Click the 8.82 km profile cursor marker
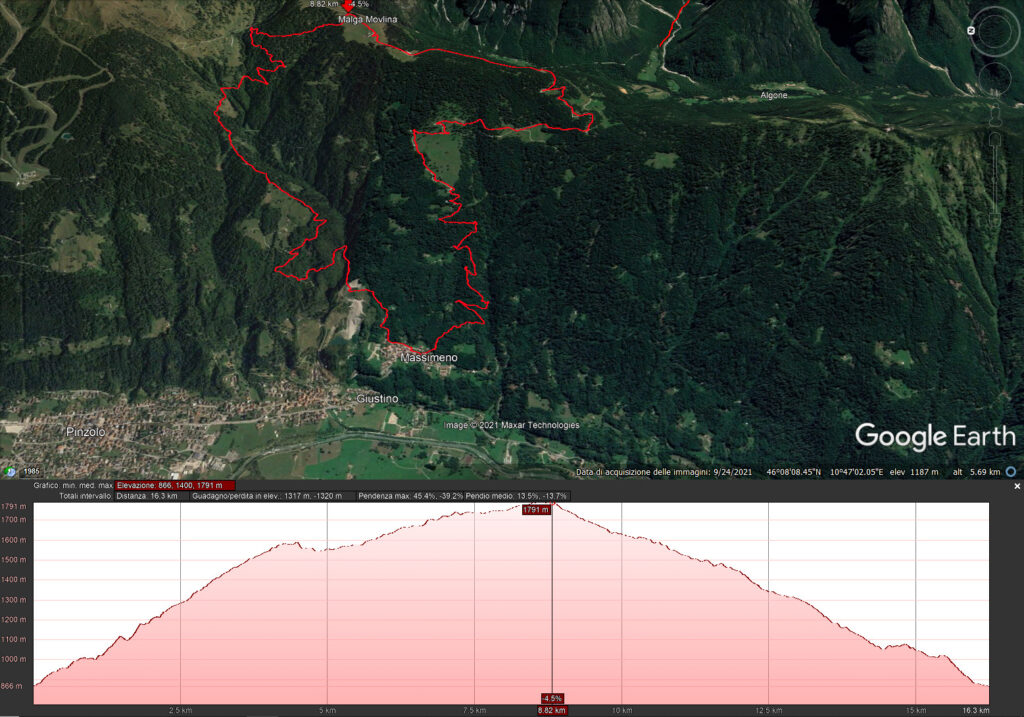1024x717 pixels. click(x=552, y=710)
